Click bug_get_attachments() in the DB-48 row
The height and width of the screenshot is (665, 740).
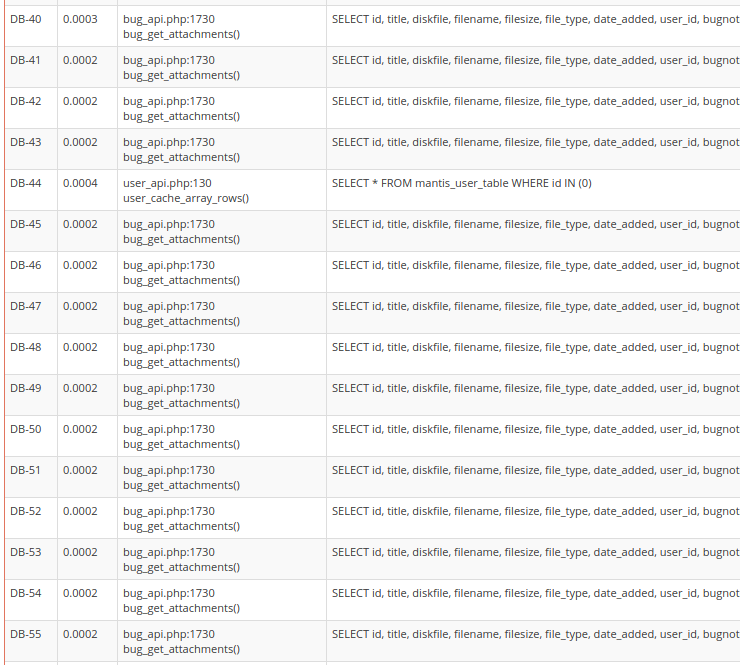click(181, 362)
